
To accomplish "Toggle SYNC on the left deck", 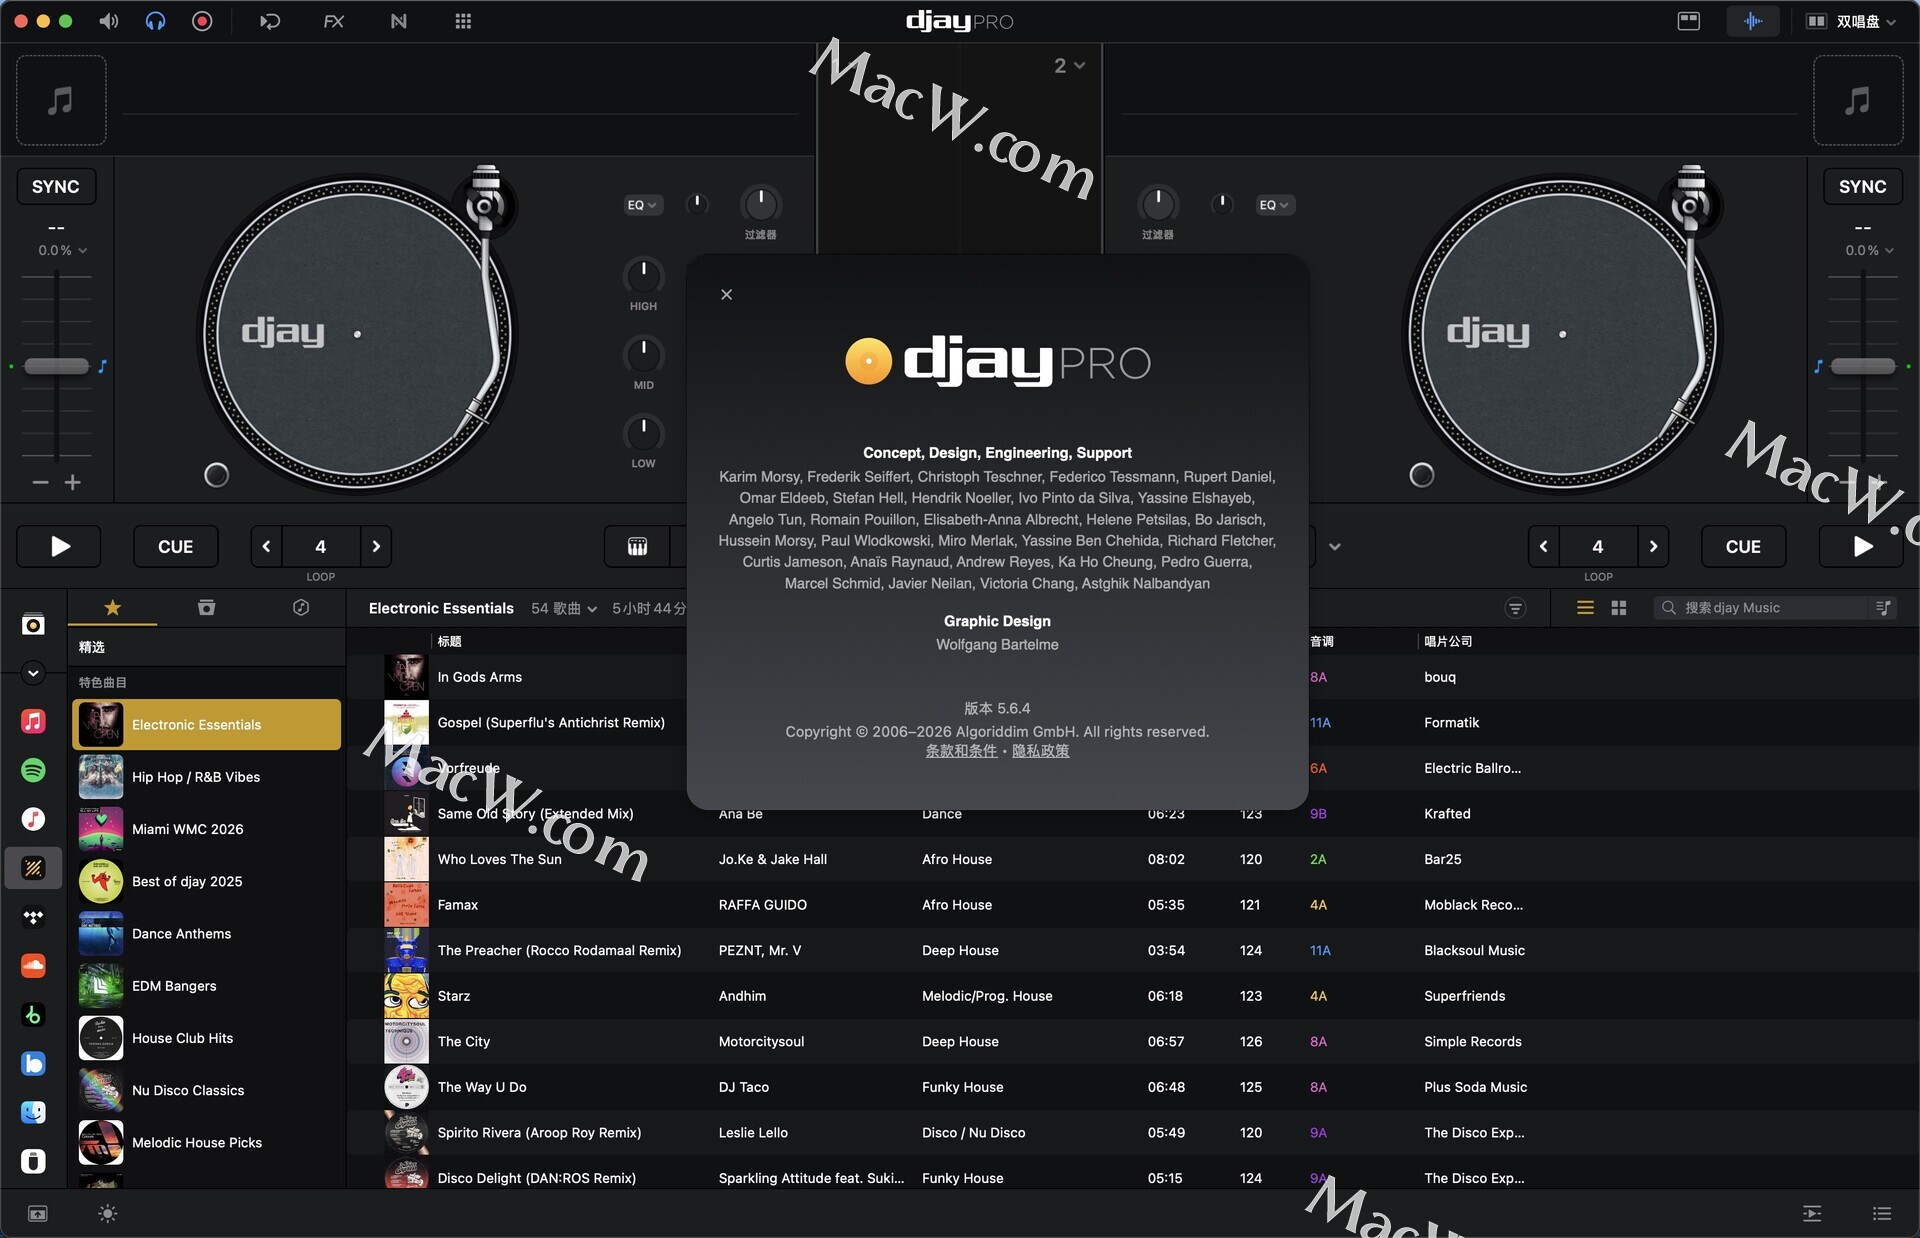I will click(x=56, y=187).
